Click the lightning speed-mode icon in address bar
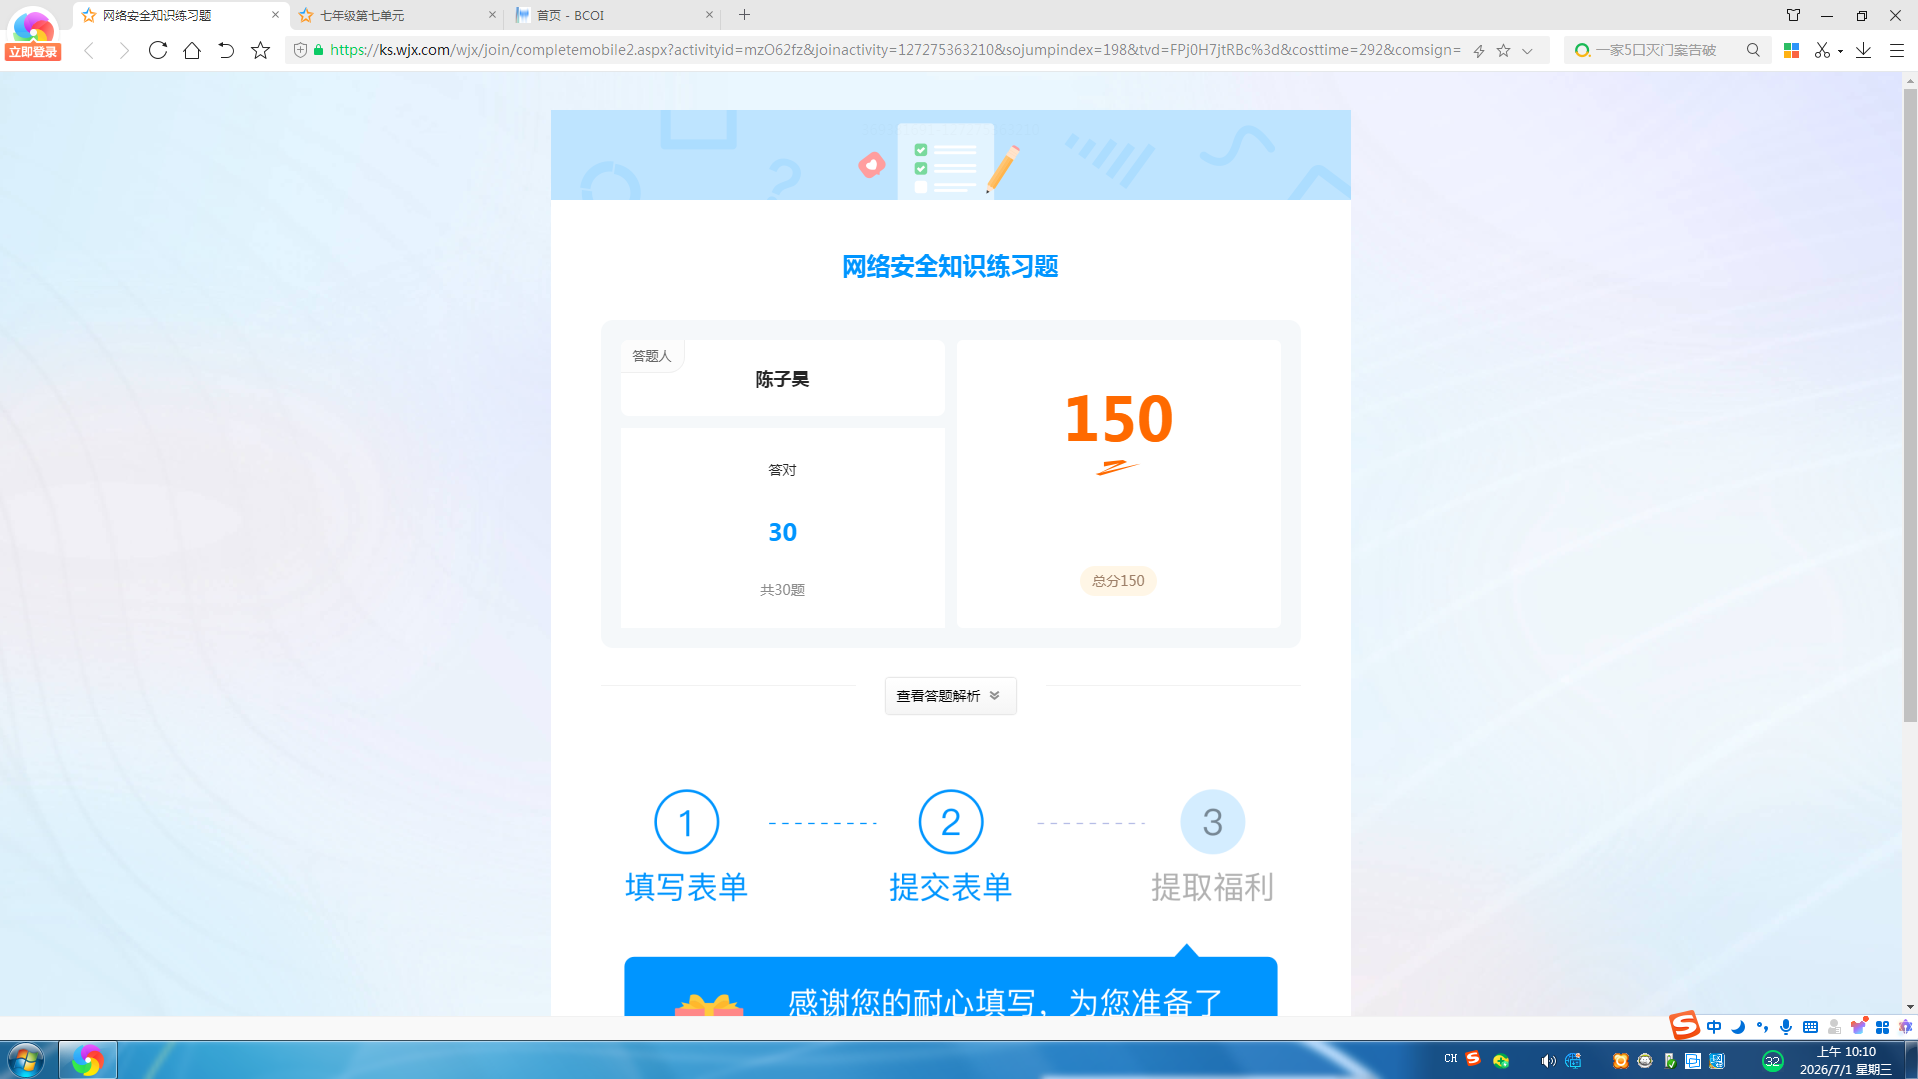 click(1479, 50)
